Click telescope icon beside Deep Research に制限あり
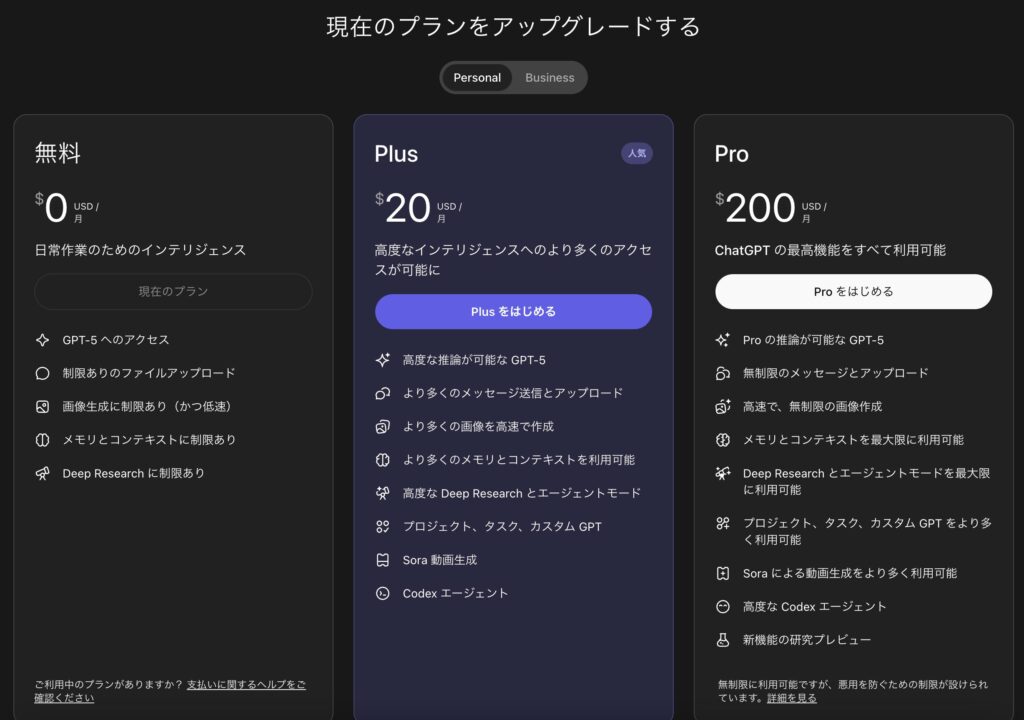 [x=42, y=473]
